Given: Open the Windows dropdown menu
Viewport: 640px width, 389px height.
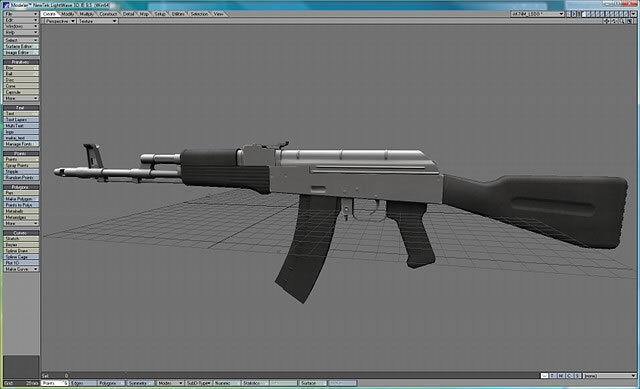Looking at the screenshot, I should click(x=21, y=26).
